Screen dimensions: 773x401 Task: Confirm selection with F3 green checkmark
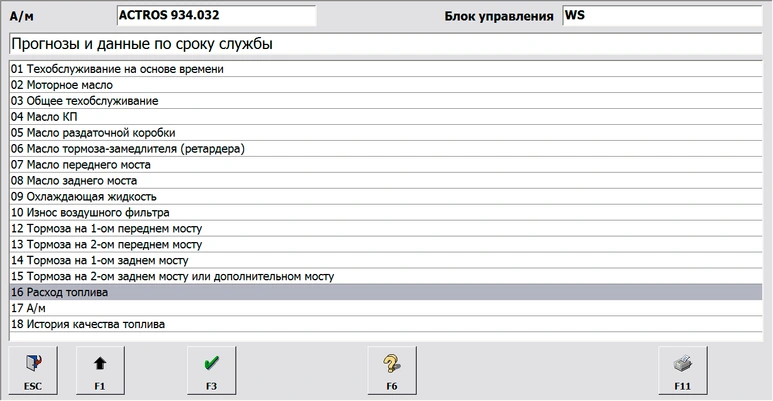212,370
